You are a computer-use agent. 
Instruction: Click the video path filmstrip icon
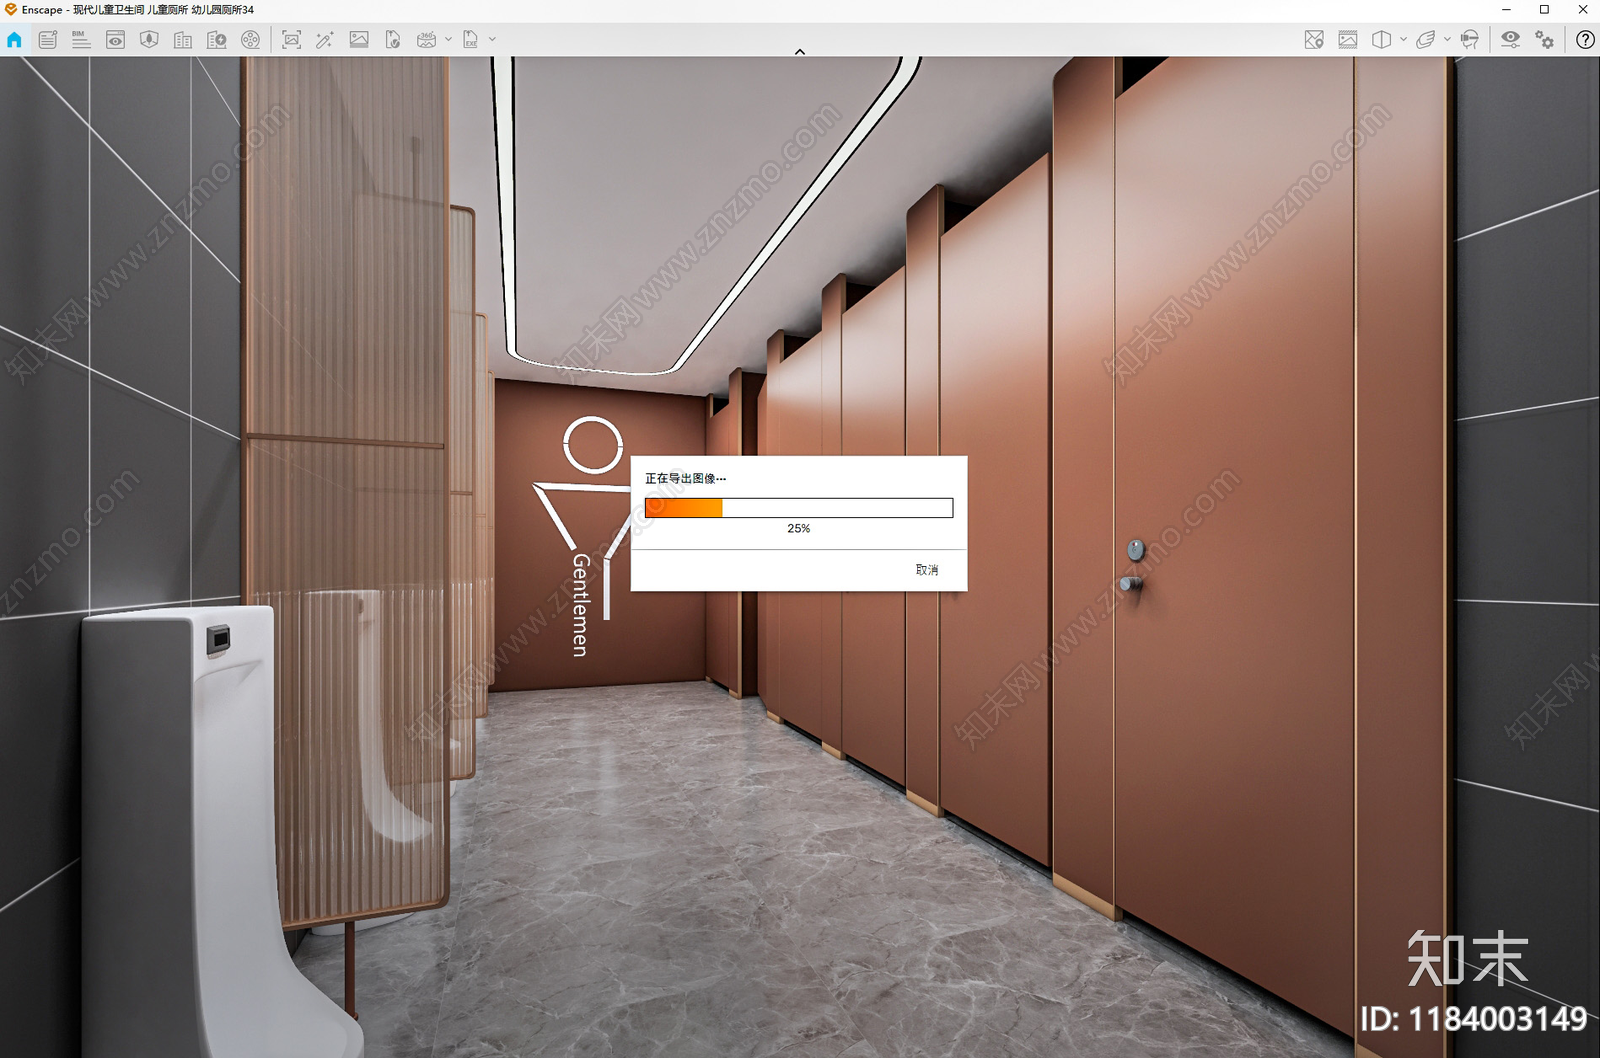coord(1348,40)
